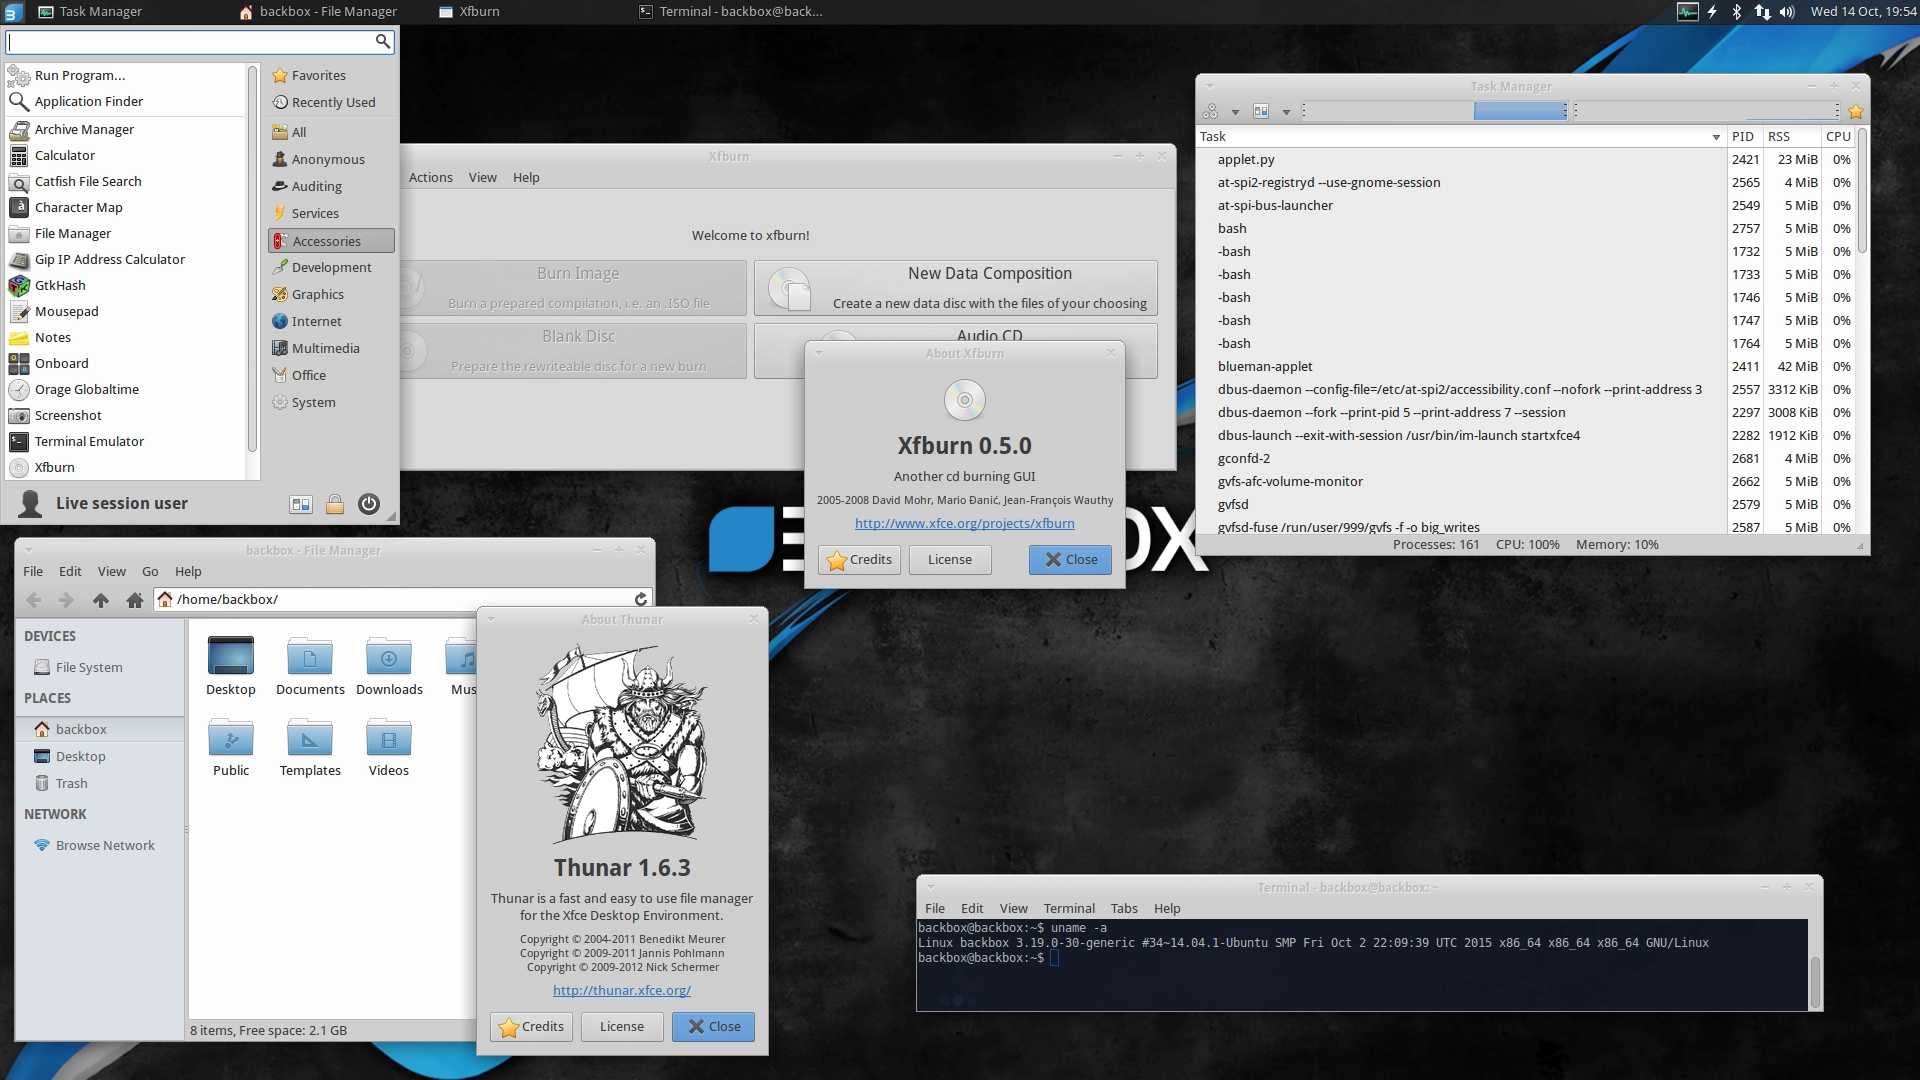Open the xfce.org xfburn project link
This screenshot has width=1920, height=1080.
coord(965,523)
